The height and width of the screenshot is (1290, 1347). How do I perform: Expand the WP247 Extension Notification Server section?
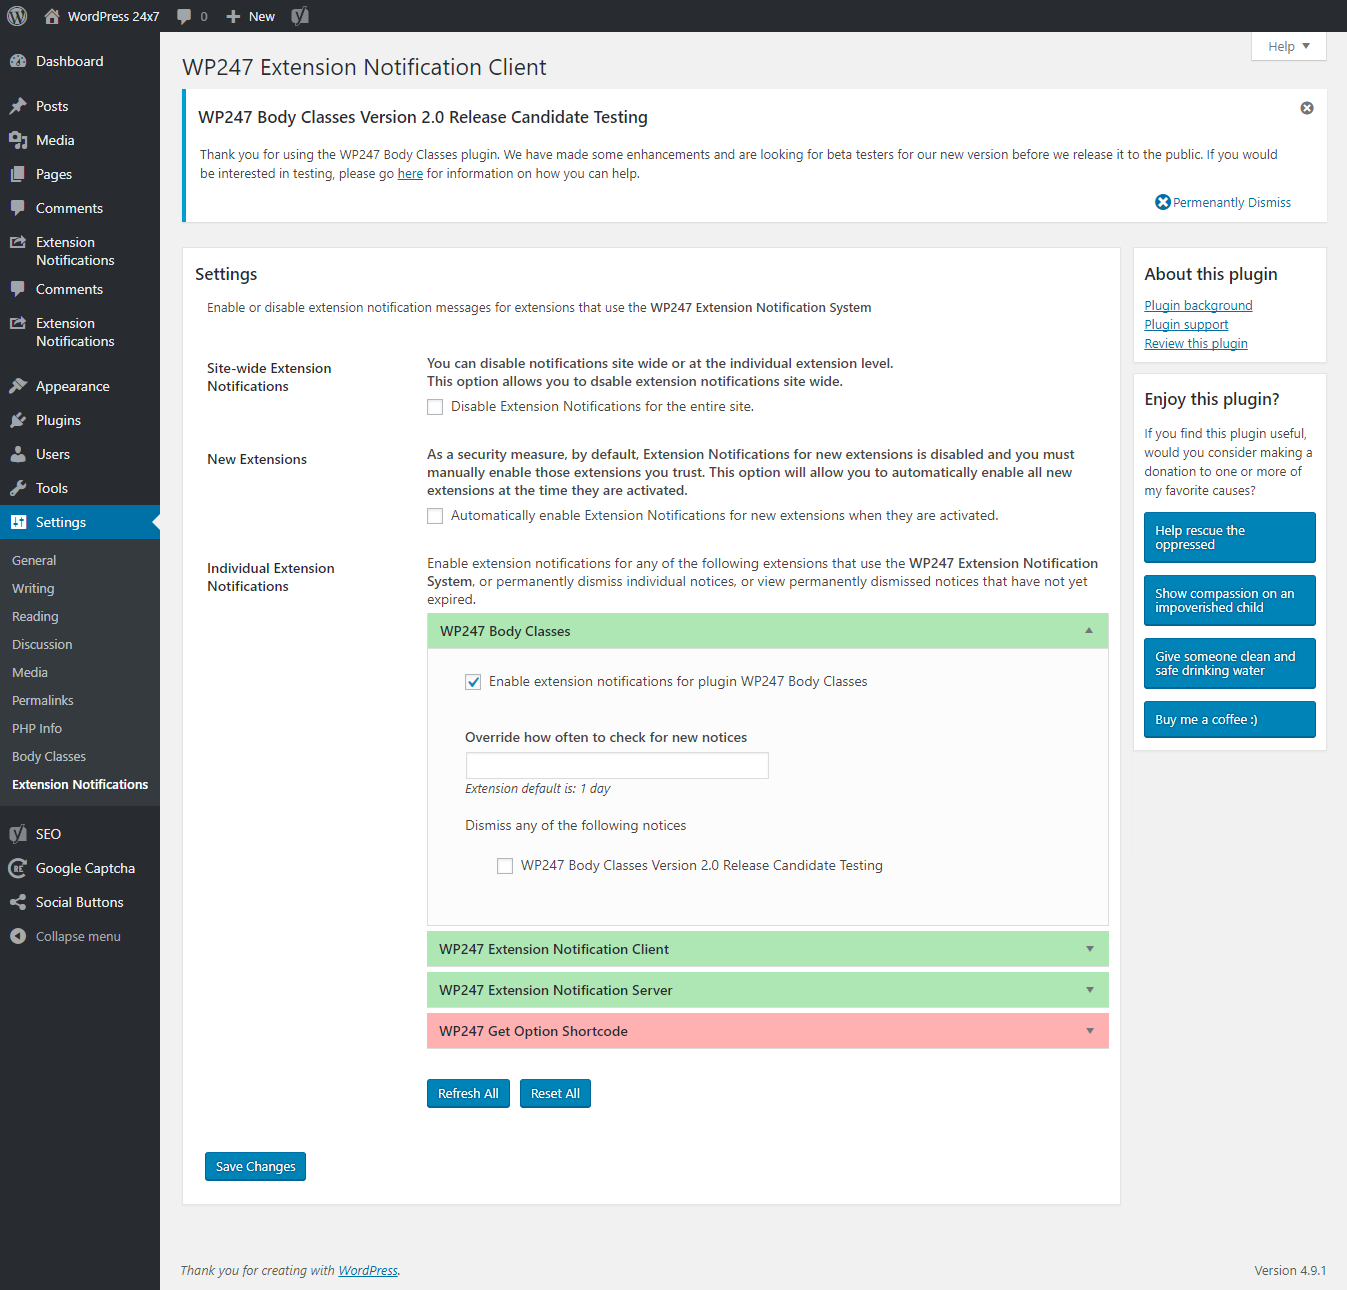coord(768,990)
